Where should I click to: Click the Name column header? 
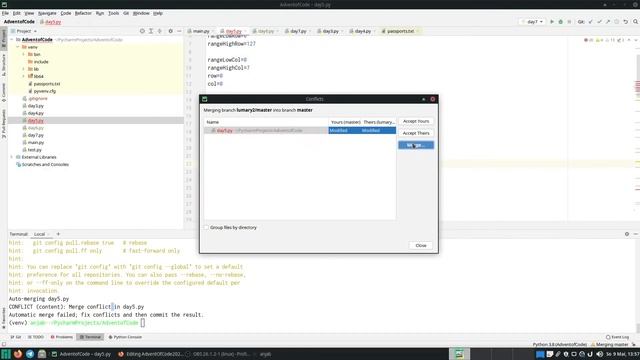click(x=266, y=122)
